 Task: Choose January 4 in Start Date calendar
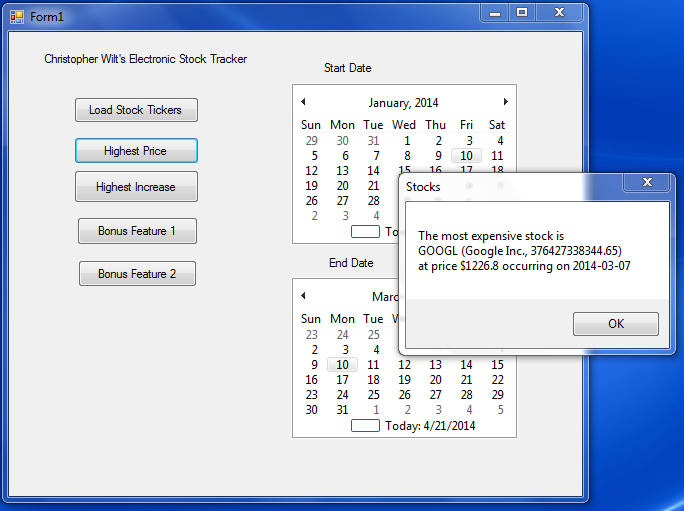pyautogui.click(x=500, y=141)
